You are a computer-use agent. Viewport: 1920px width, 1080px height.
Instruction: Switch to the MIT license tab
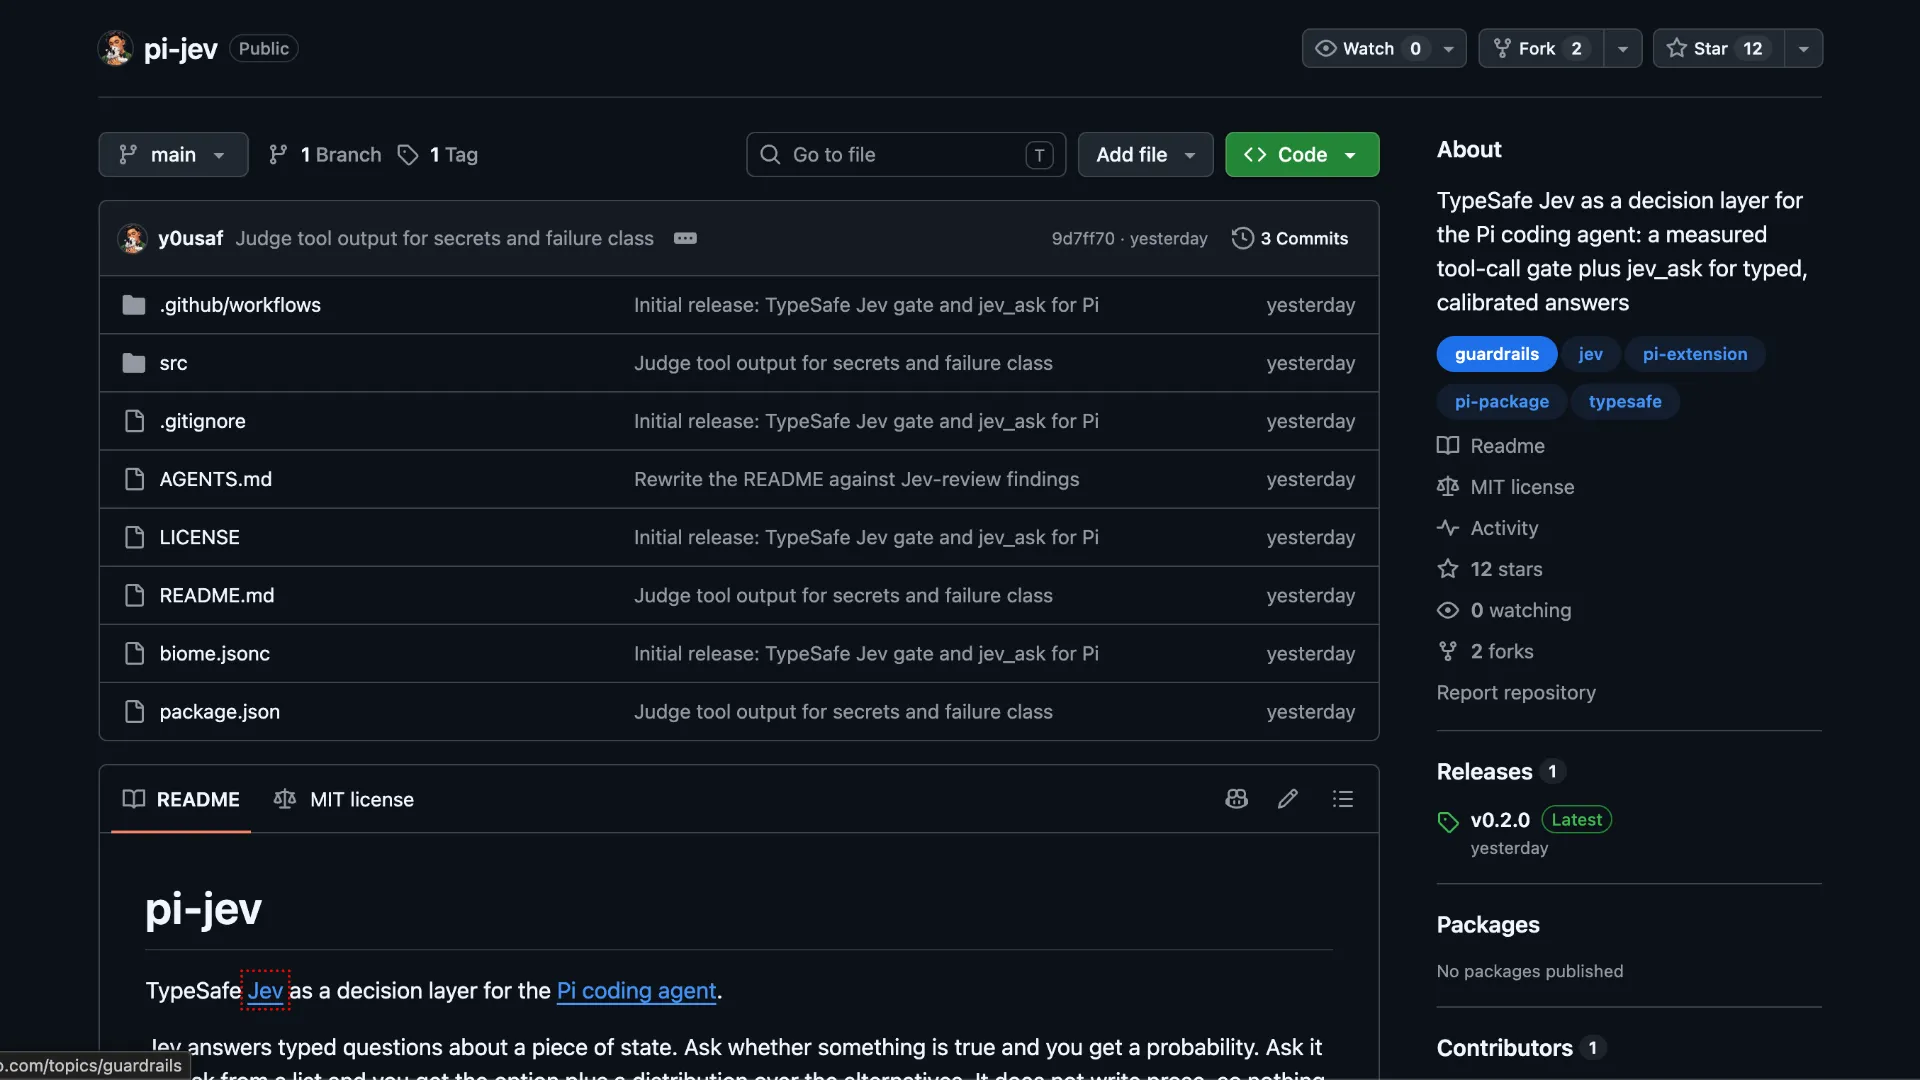point(344,799)
